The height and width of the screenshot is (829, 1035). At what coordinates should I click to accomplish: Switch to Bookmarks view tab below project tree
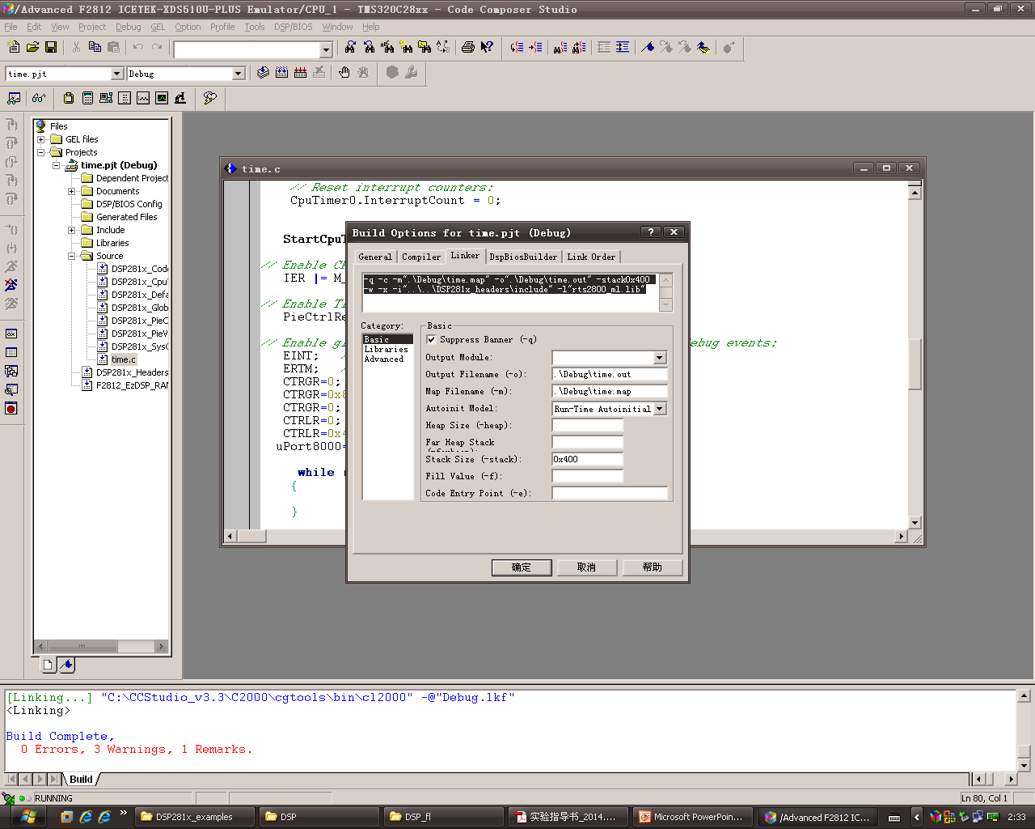tap(67, 665)
